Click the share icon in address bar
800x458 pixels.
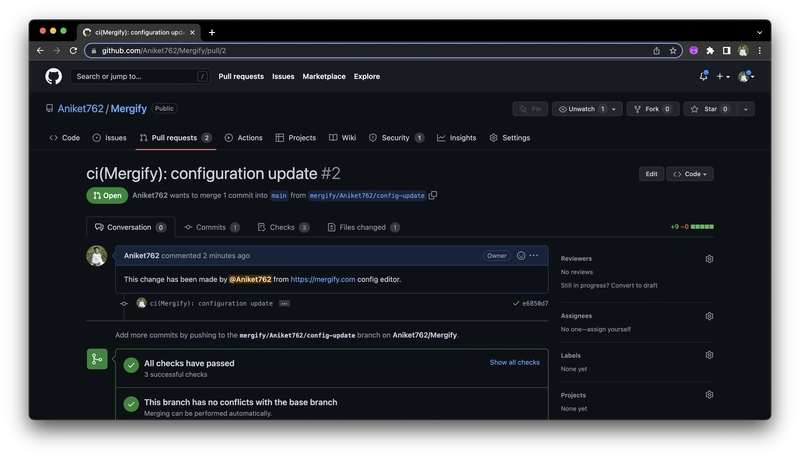pos(657,50)
